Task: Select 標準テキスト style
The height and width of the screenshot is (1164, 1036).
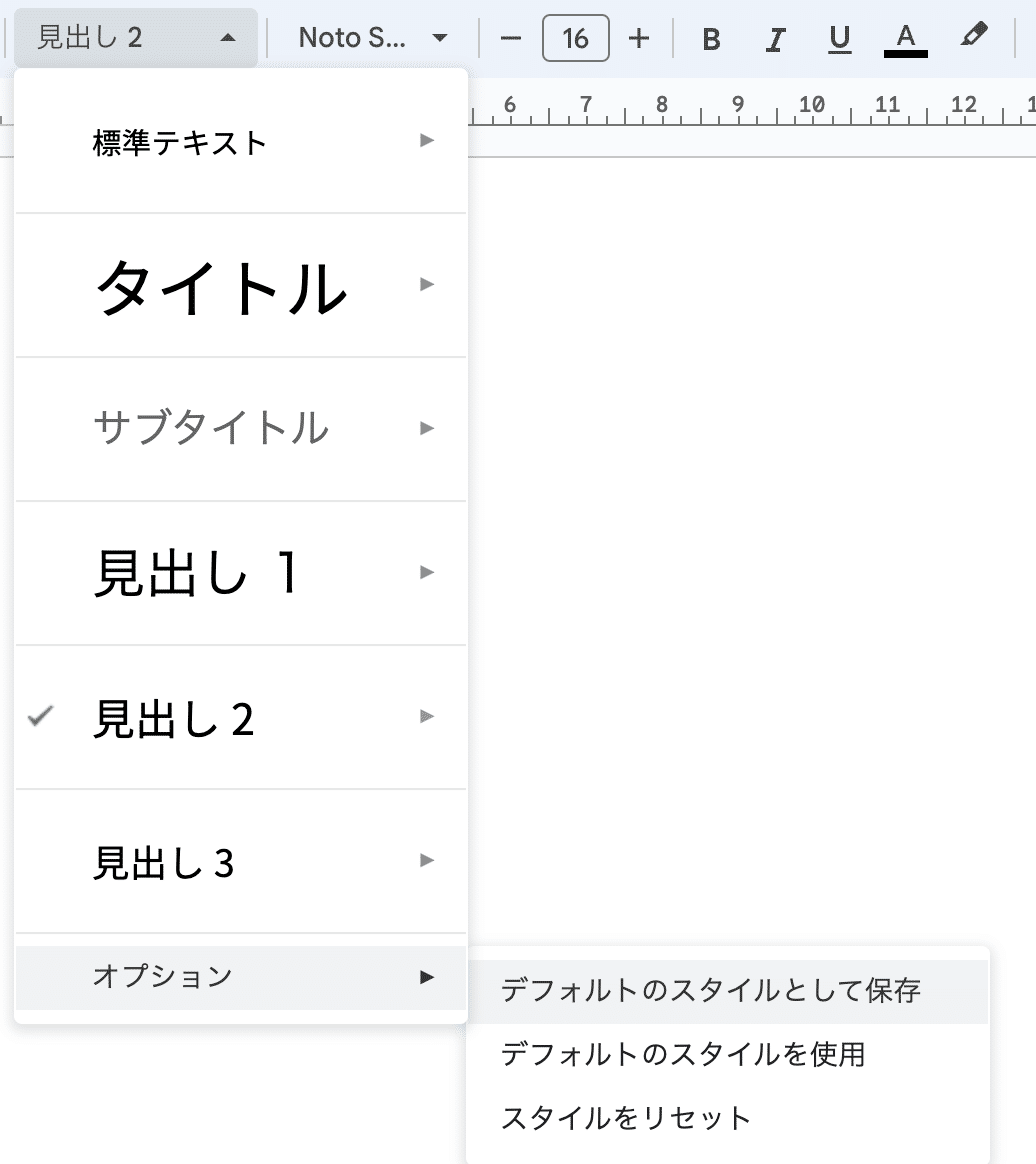Action: coord(240,142)
